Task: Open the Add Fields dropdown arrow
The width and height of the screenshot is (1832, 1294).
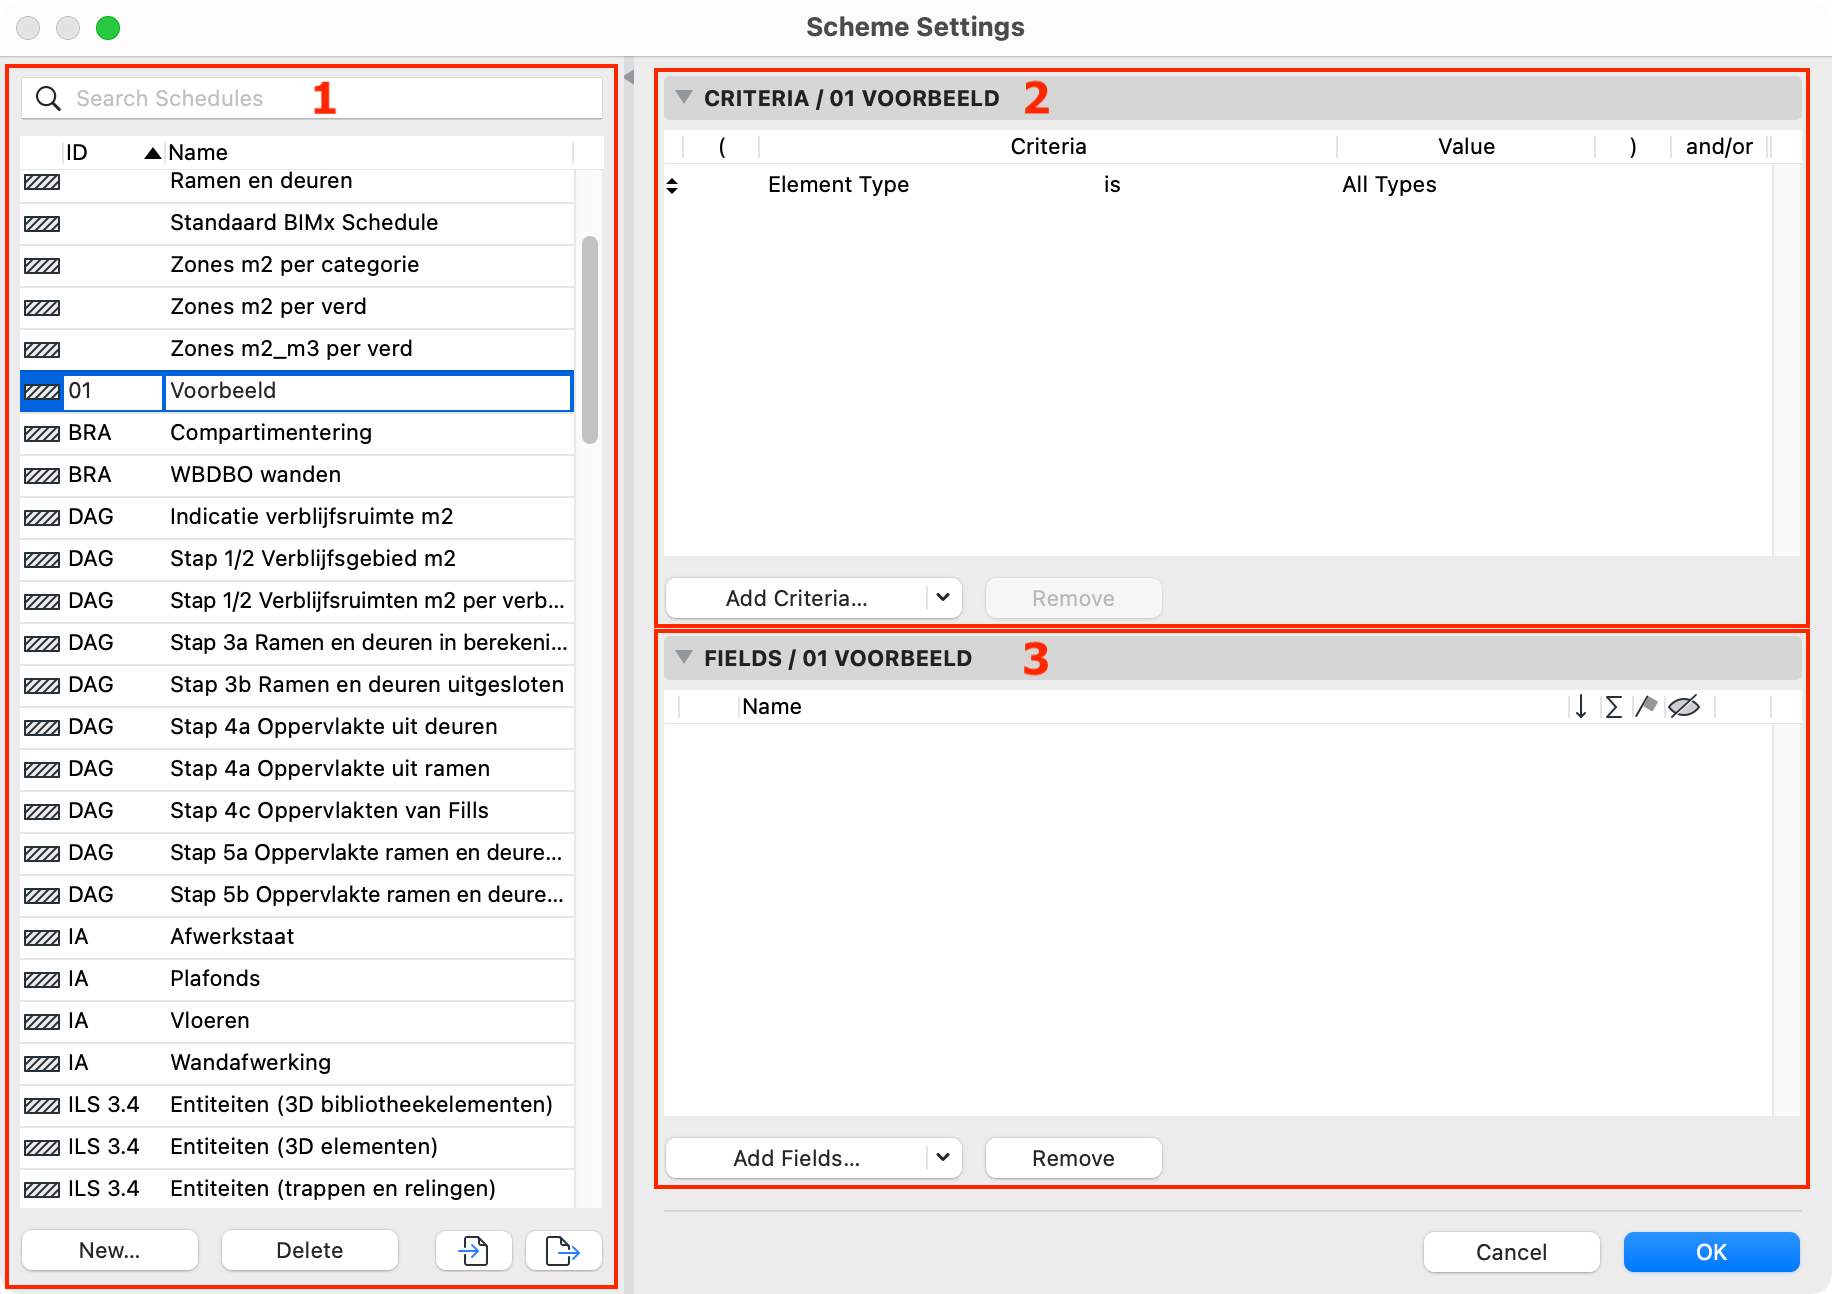Action: click(x=943, y=1158)
